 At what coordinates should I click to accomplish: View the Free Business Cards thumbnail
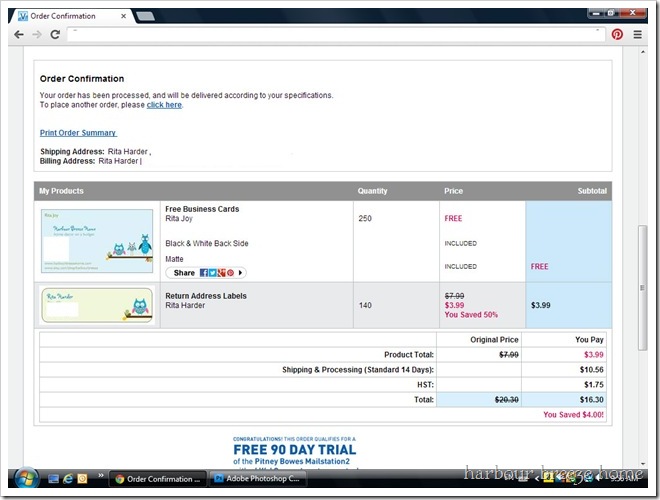(97, 241)
